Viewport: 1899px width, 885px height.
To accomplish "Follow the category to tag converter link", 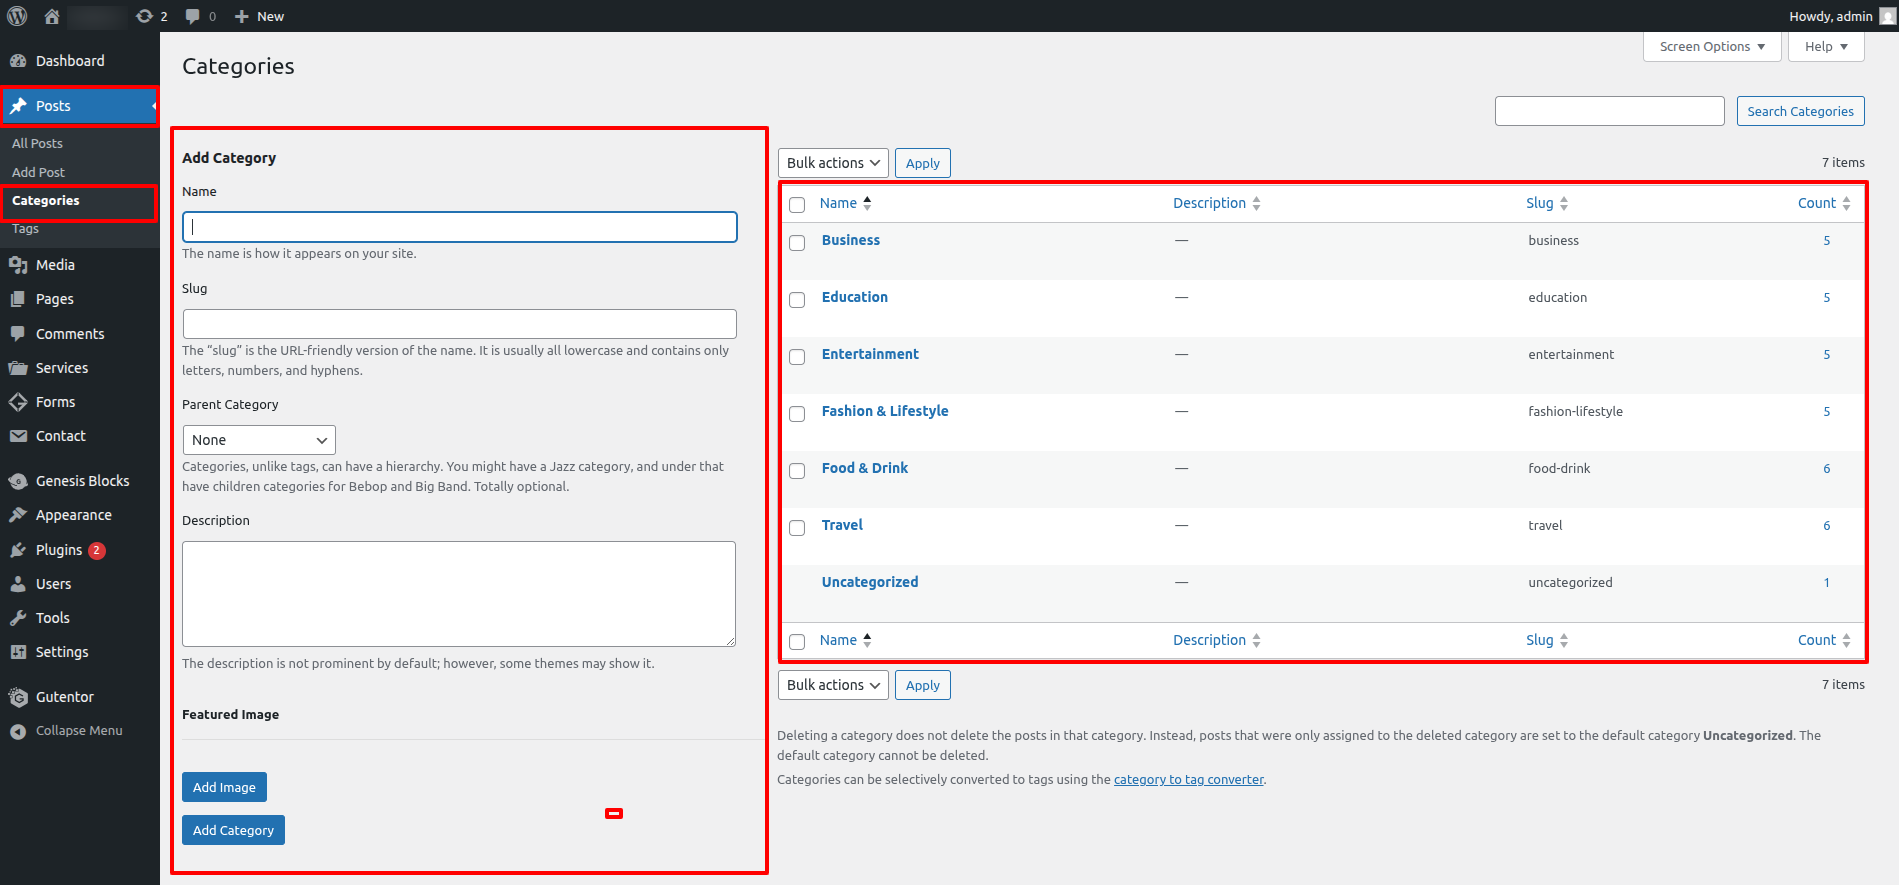I will point(1188,780).
